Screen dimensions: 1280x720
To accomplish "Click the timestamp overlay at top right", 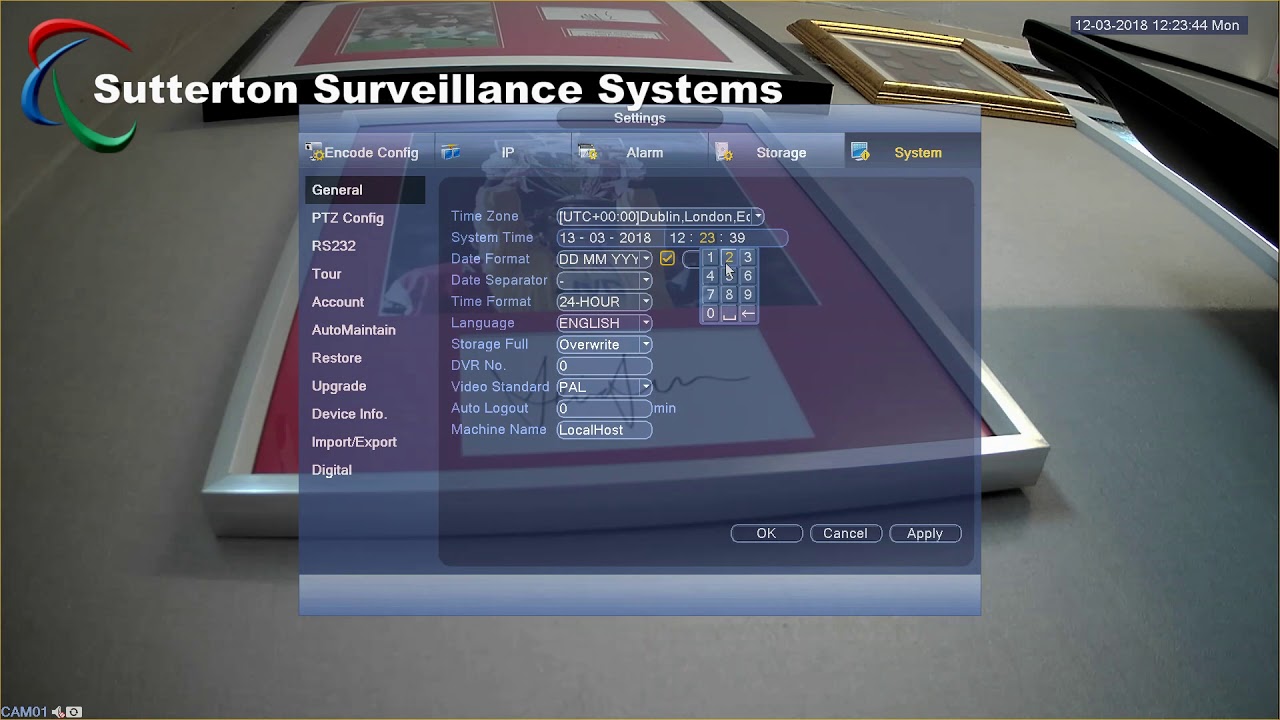I will coord(1157,26).
